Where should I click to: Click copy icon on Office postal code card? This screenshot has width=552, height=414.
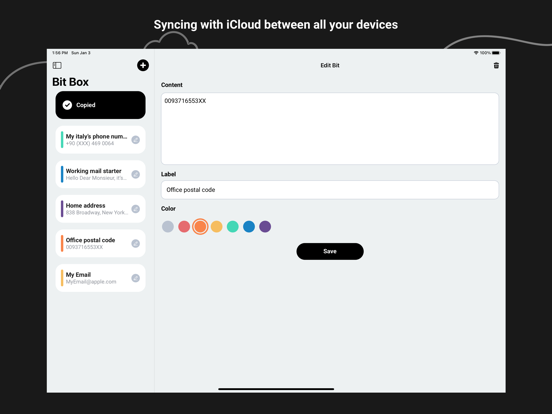point(136,243)
